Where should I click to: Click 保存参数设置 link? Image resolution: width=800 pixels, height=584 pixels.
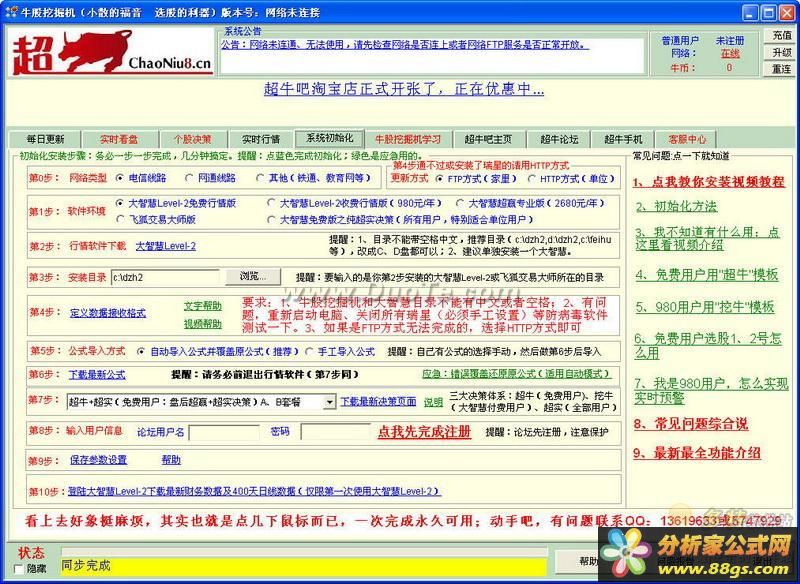[x=98, y=460]
